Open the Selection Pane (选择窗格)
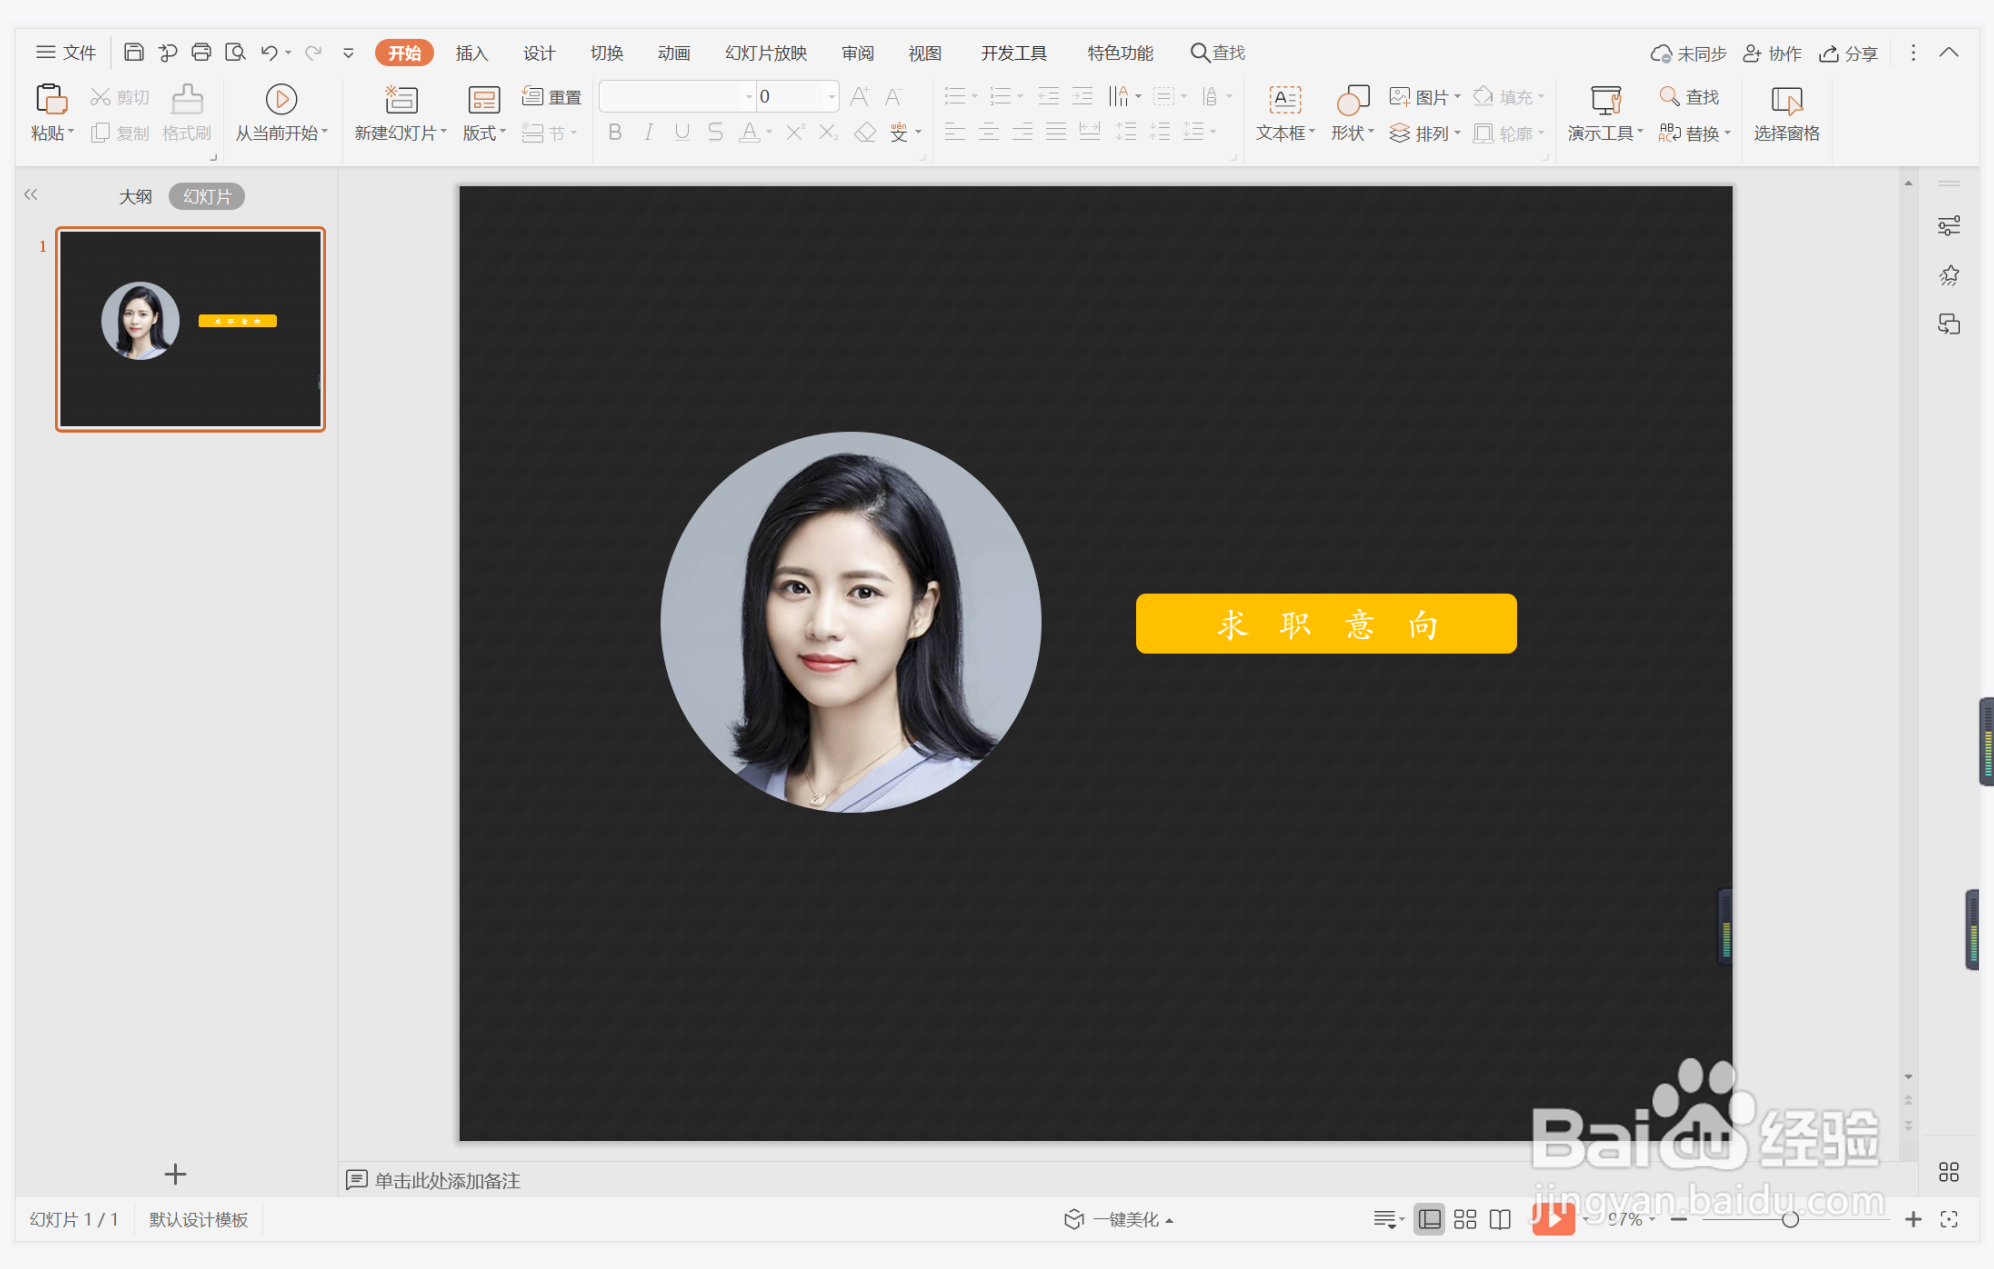This screenshot has height=1269, width=1994. pos(1786,113)
